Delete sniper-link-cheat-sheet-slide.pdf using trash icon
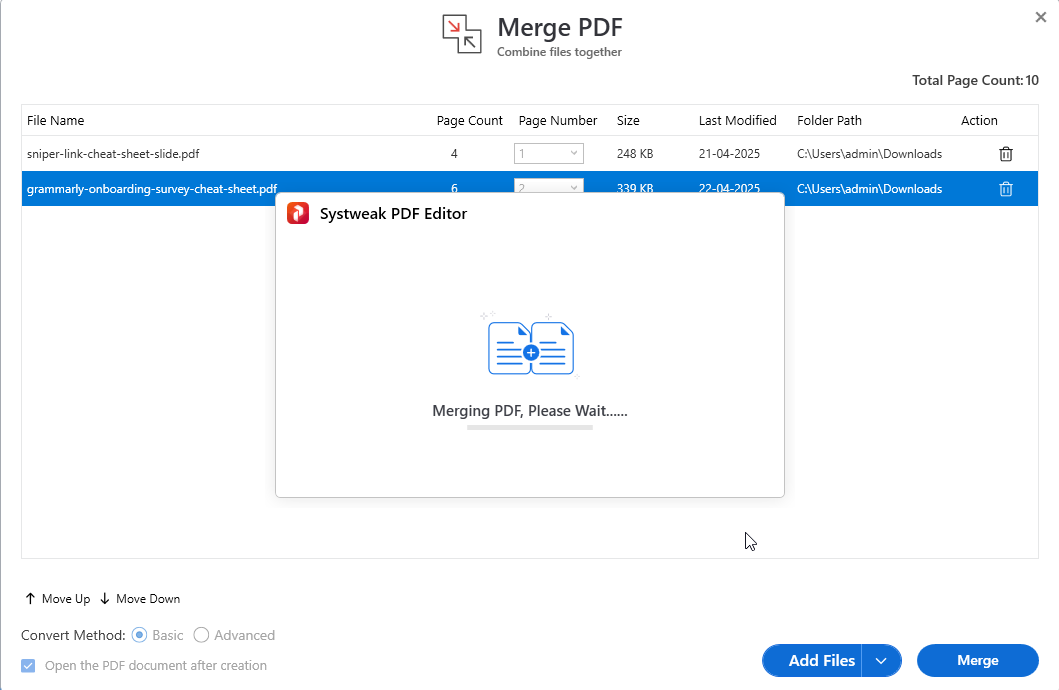 [1006, 154]
